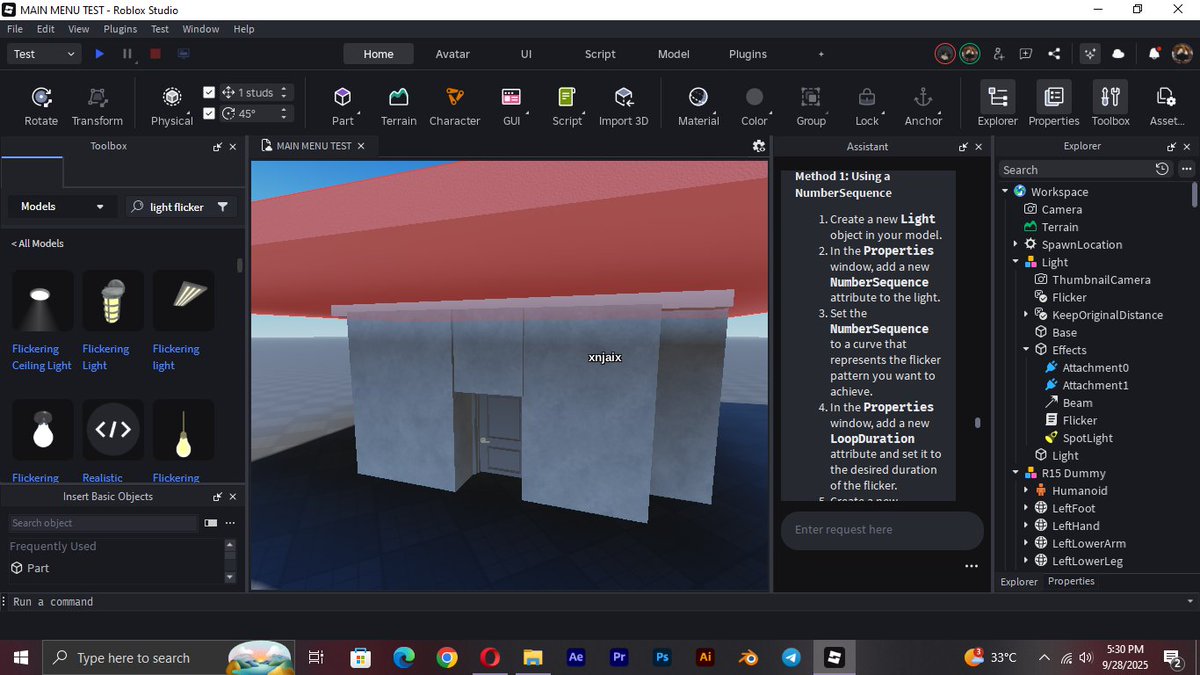This screenshot has width=1200, height=675.
Task: Click the Group tool
Action: point(811,105)
